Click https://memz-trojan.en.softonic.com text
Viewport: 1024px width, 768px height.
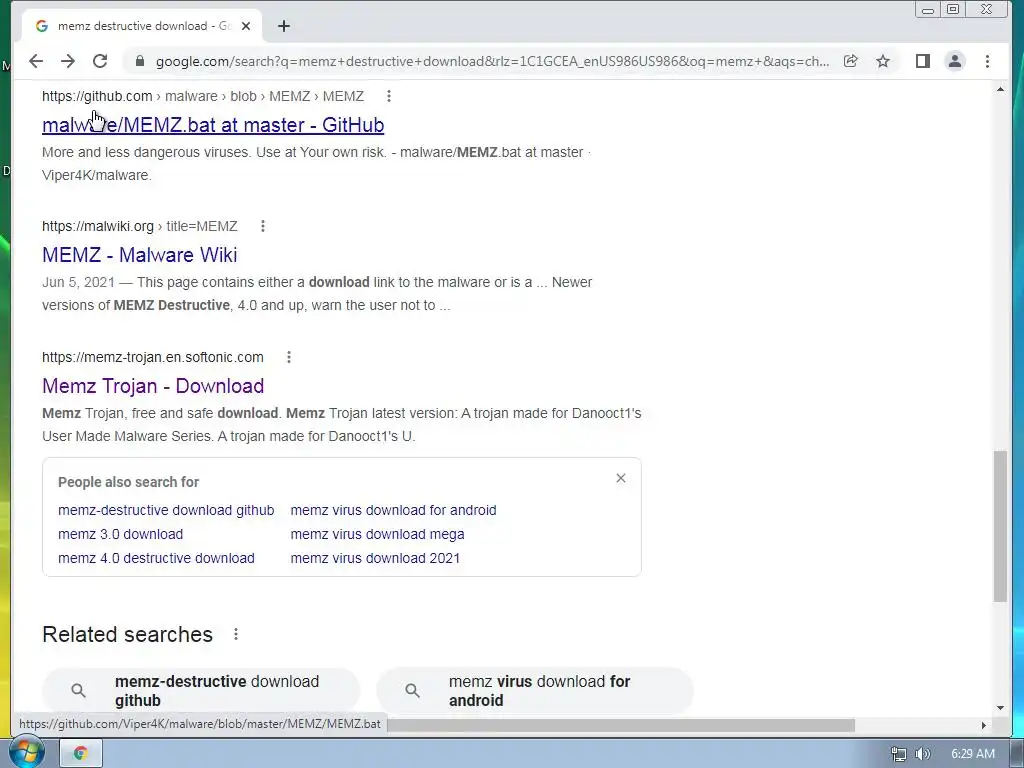[x=153, y=357]
